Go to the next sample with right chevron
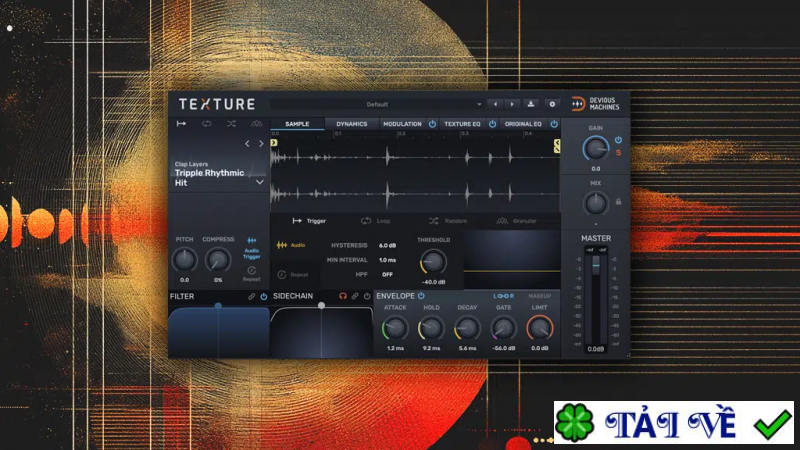This screenshot has width=800, height=450. (261, 144)
